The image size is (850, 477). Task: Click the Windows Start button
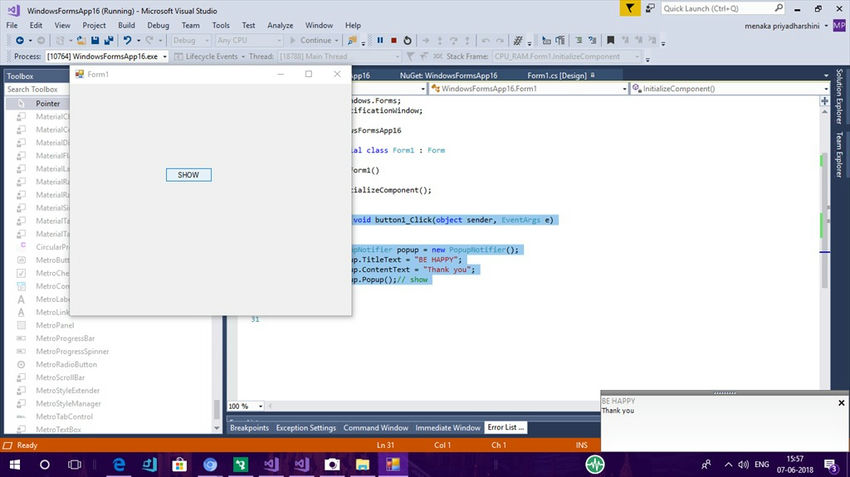click(16, 465)
